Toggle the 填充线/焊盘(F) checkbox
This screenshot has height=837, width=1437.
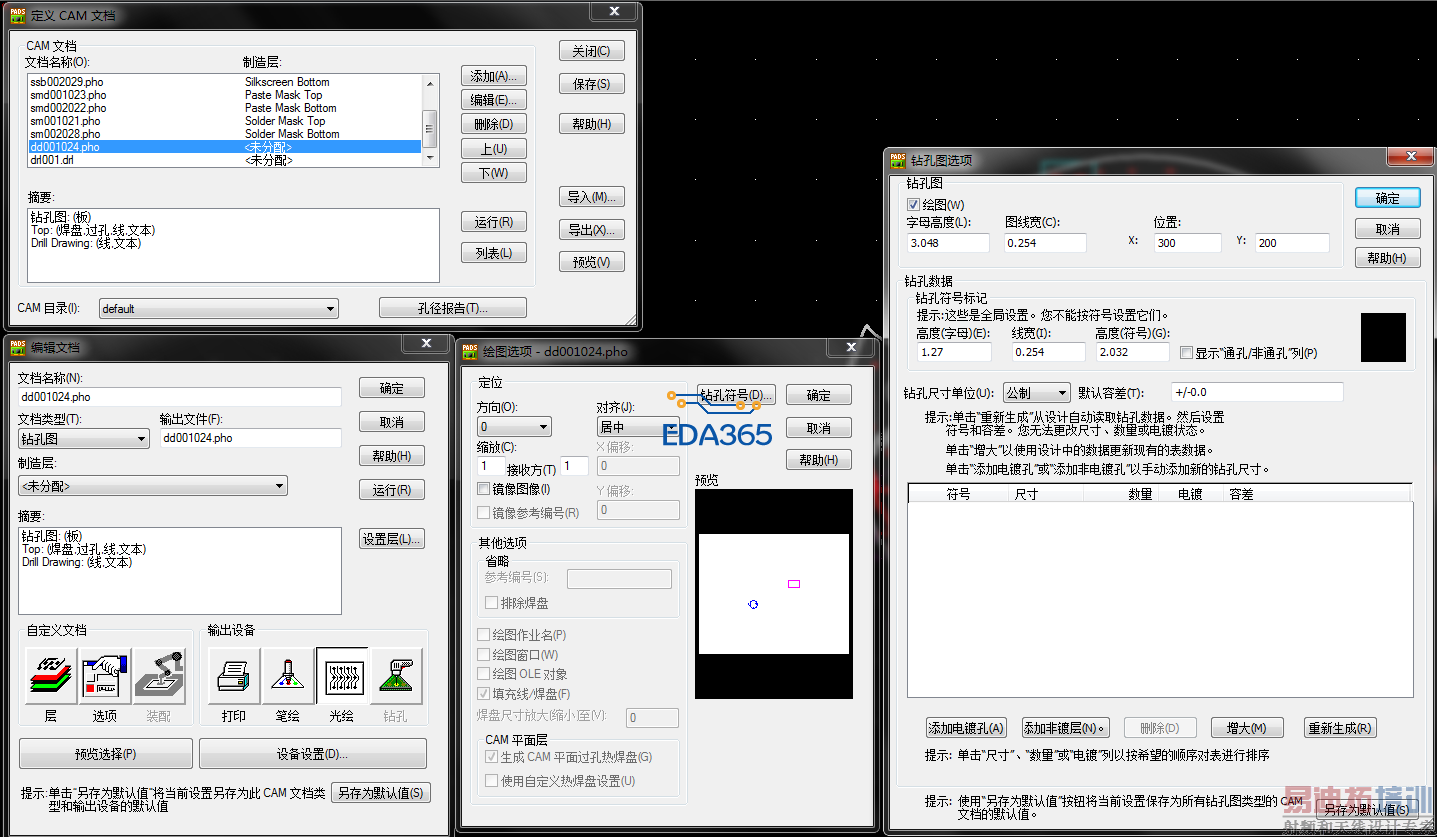(x=484, y=694)
